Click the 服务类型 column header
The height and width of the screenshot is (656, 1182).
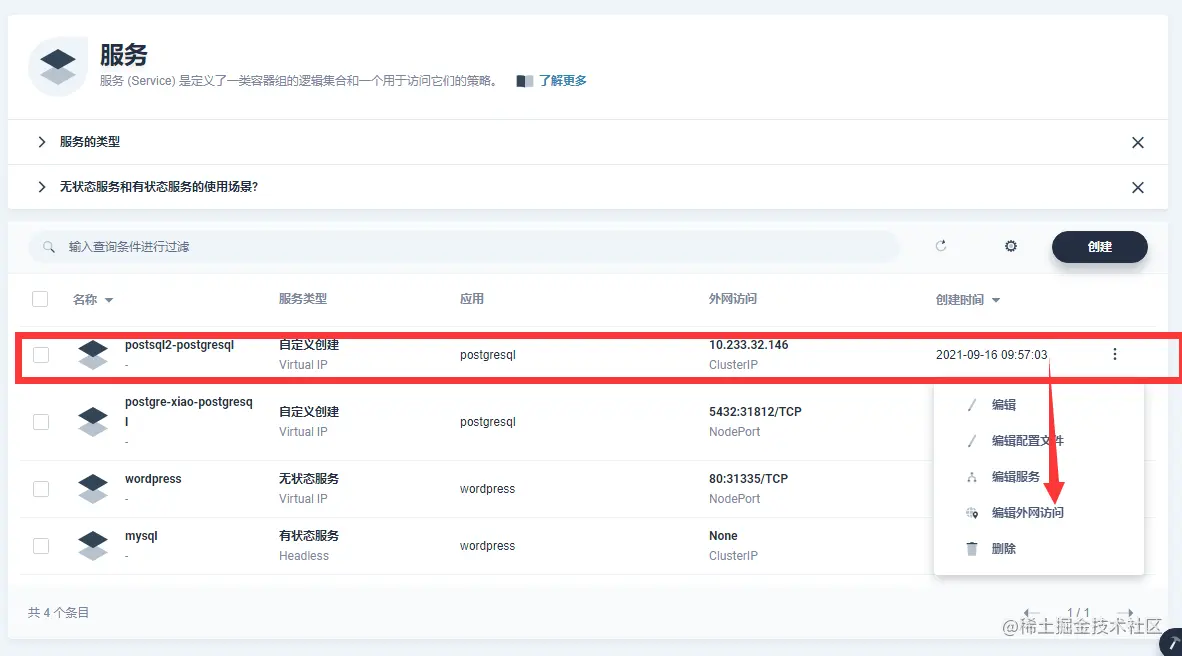click(303, 299)
